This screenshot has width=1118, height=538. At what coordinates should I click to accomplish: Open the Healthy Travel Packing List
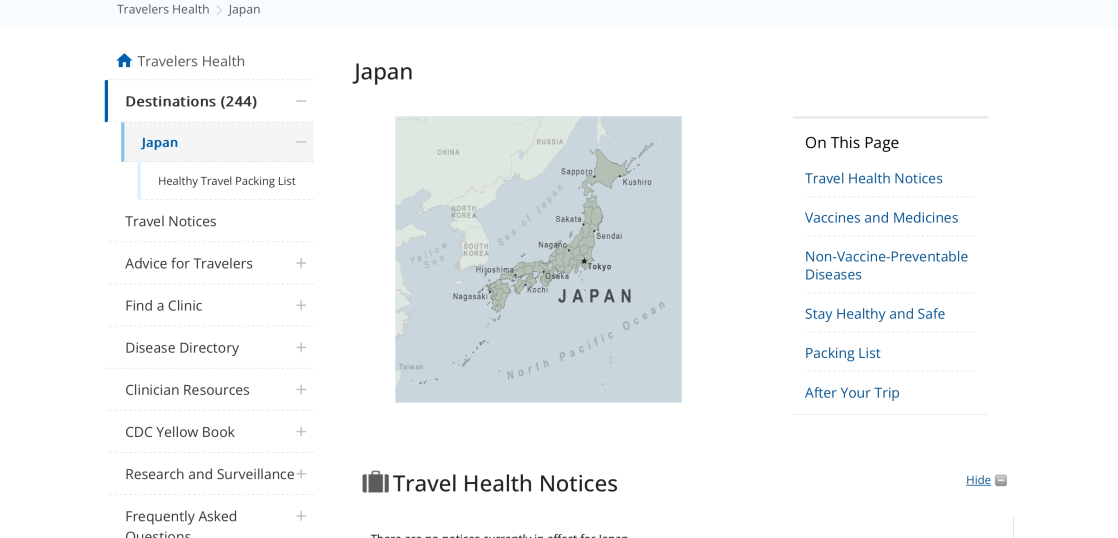[x=226, y=181]
